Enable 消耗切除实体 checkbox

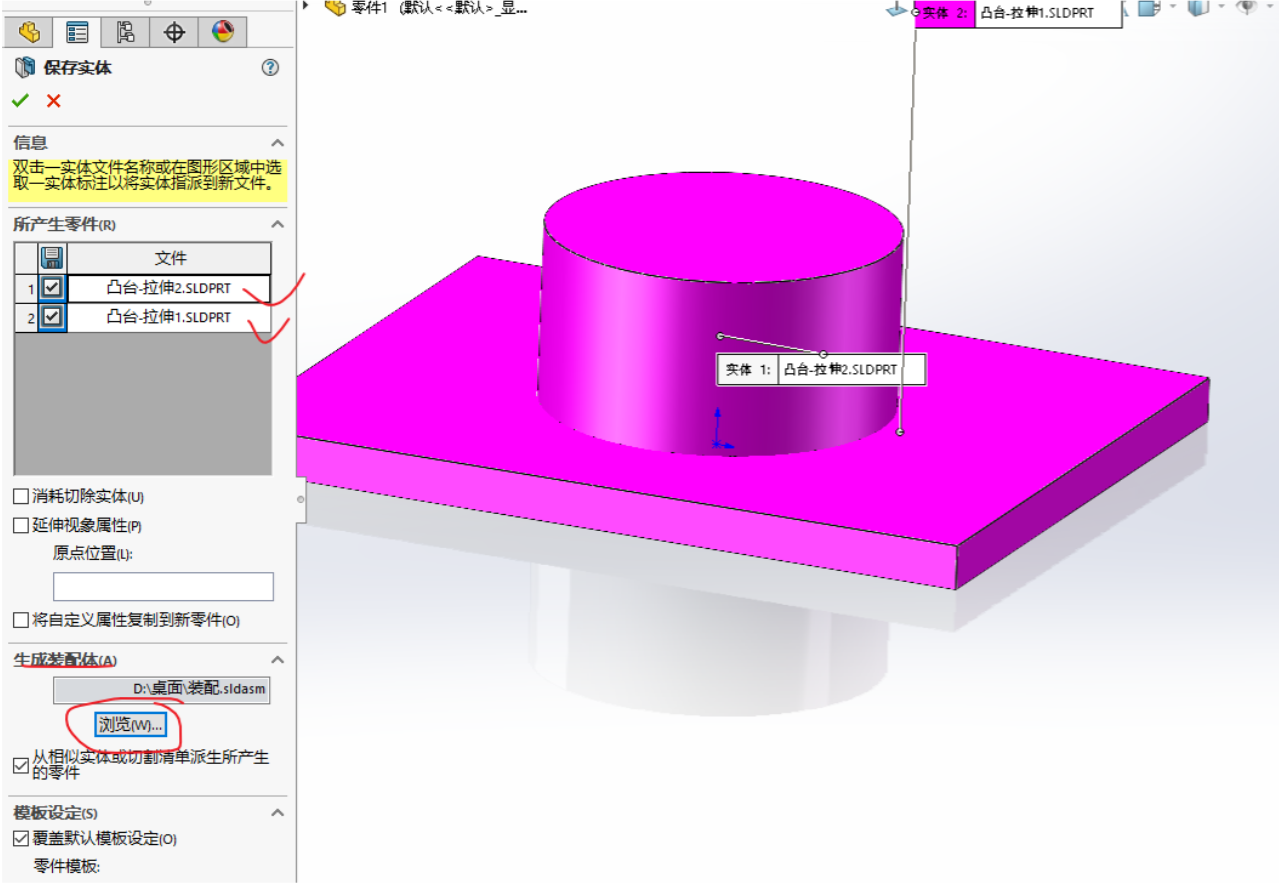tap(20, 496)
